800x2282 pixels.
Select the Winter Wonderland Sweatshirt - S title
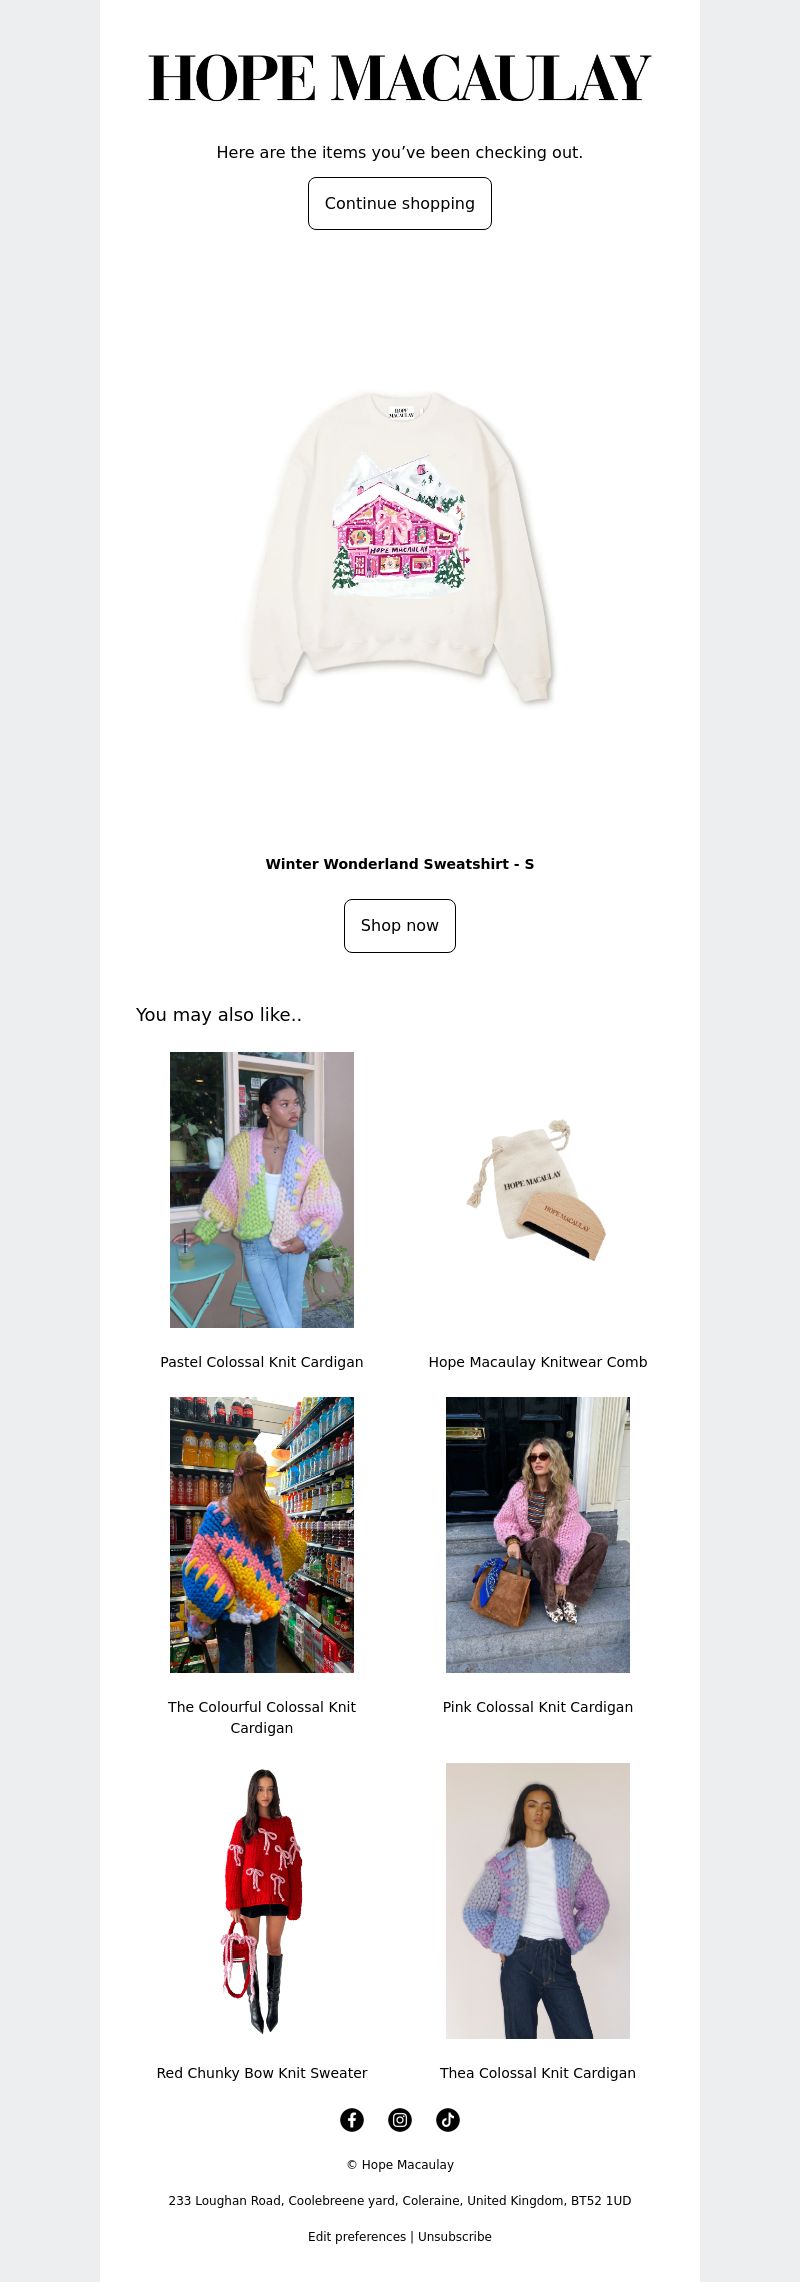(400, 864)
